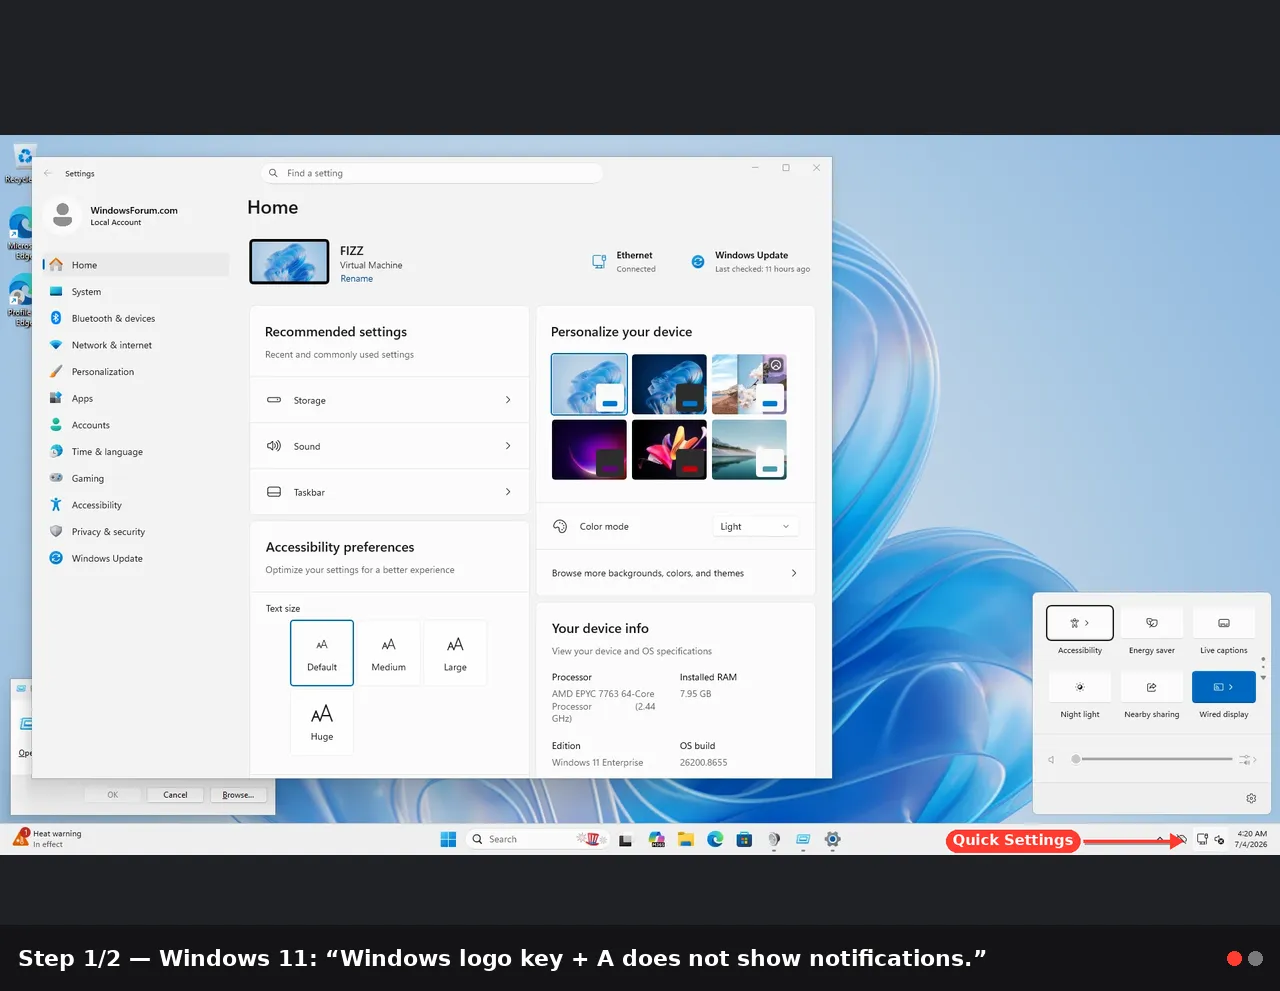
Task: Open Accounts settings
Action: [x=136, y=425]
